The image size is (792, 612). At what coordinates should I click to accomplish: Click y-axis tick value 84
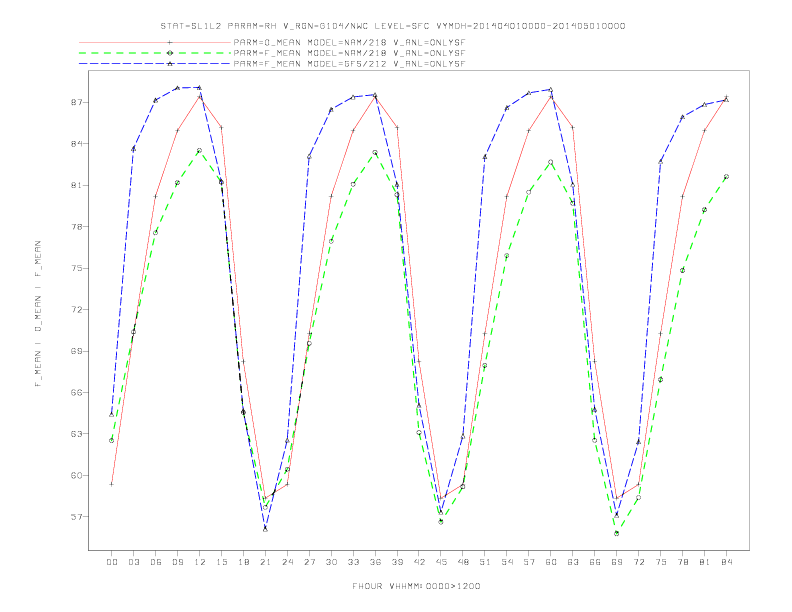point(76,144)
